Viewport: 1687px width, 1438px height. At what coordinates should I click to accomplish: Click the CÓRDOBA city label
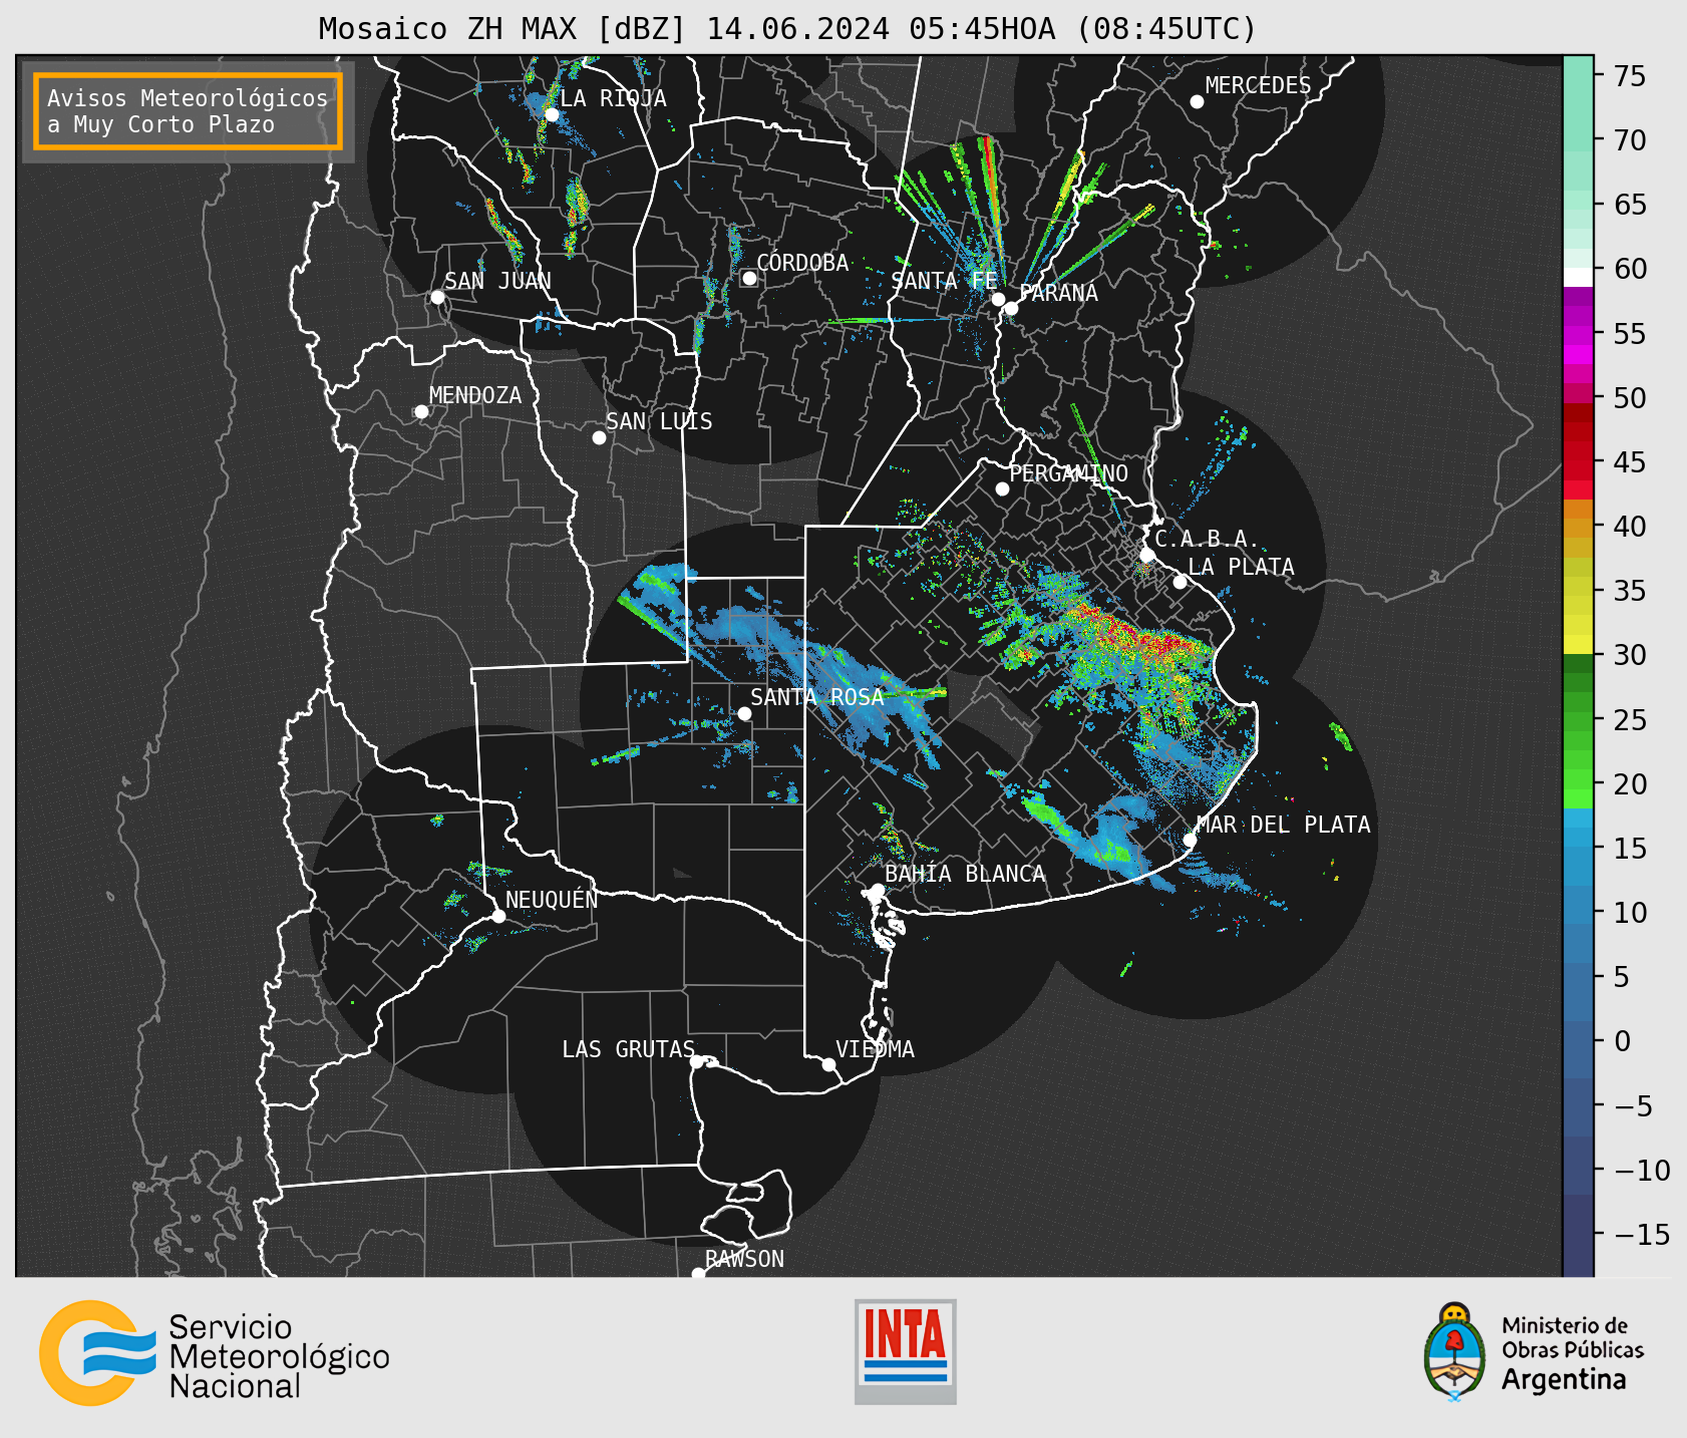click(802, 263)
